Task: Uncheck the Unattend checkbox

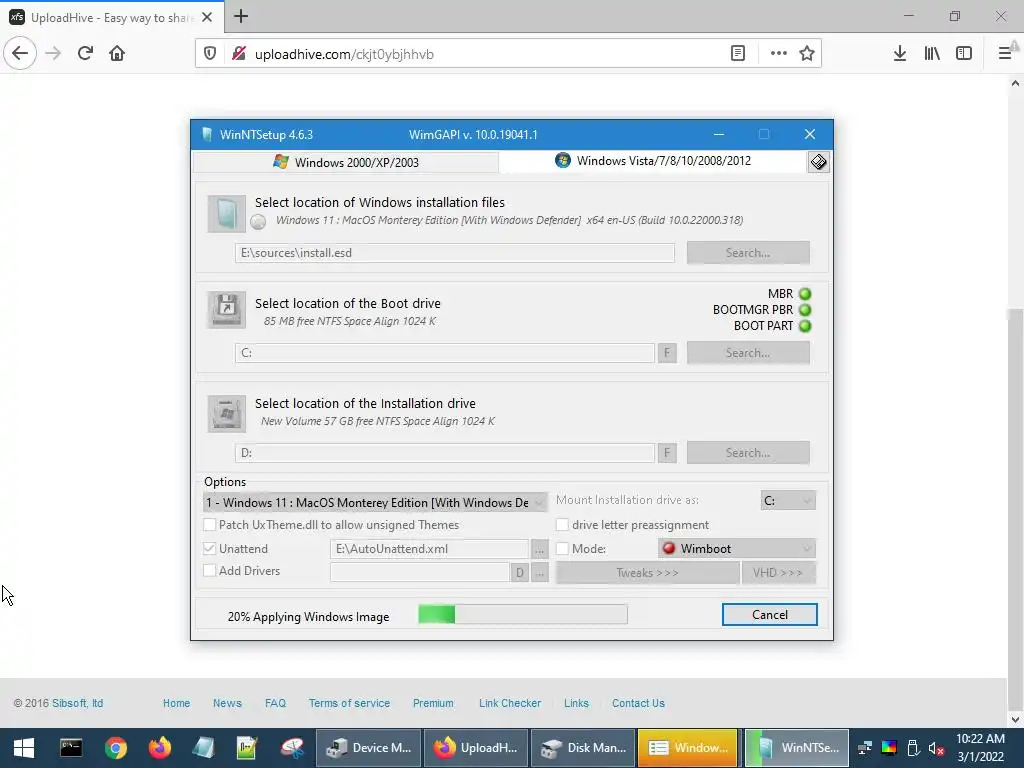Action: pyautogui.click(x=210, y=549)
